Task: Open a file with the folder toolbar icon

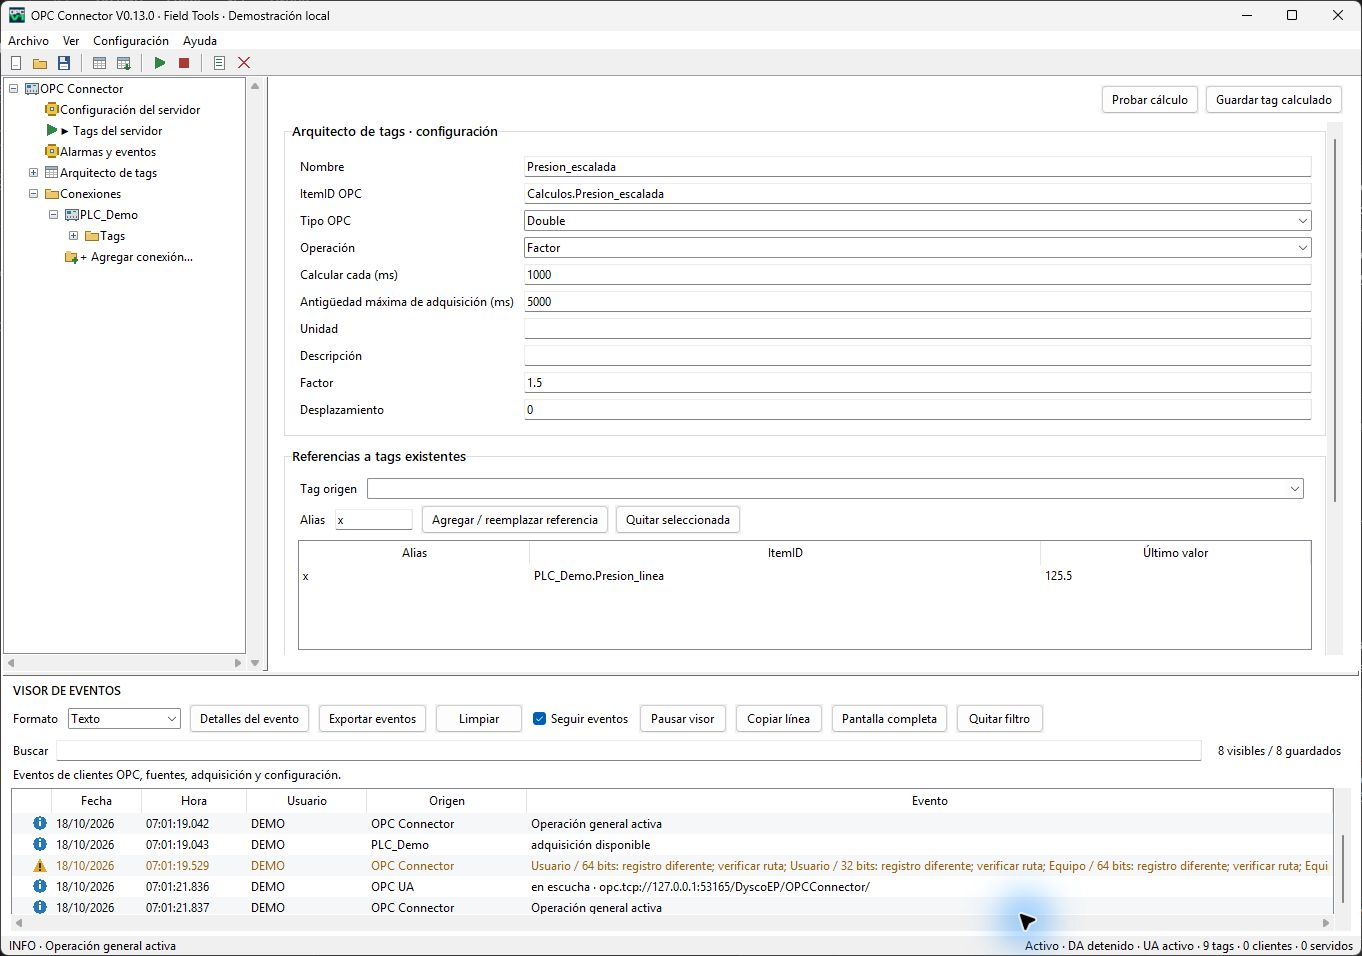Action: (40, 63)
